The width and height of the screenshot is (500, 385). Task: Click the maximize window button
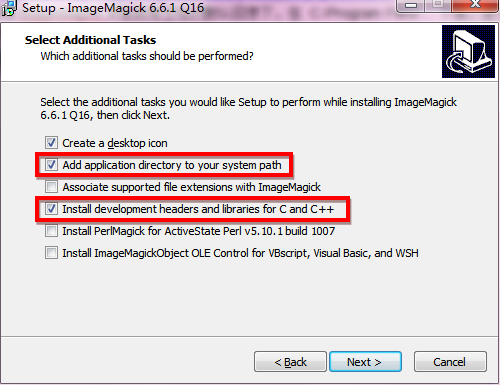coord(438,5)
